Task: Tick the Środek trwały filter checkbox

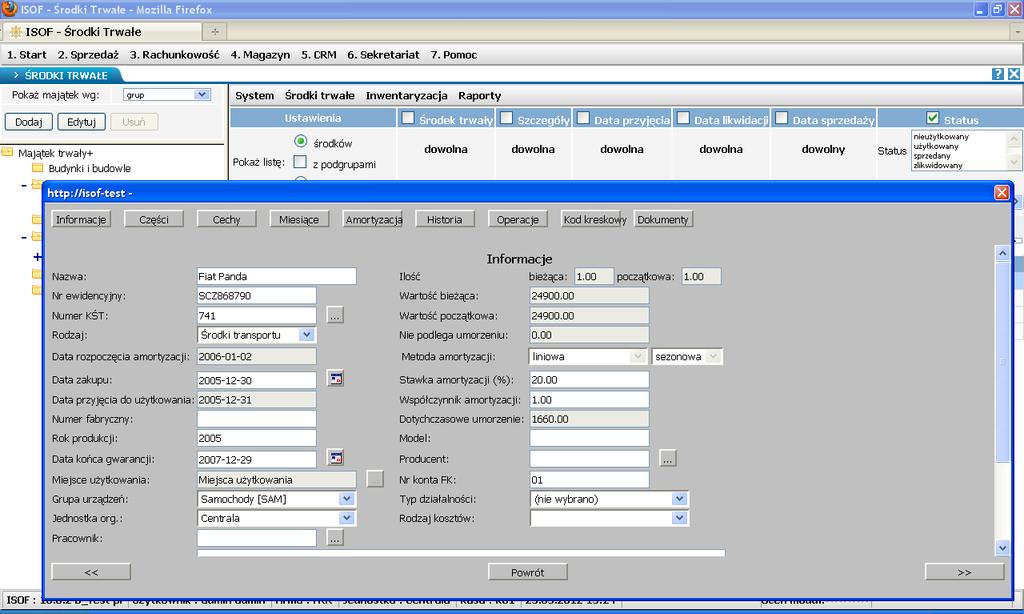Action: point(408,118)
